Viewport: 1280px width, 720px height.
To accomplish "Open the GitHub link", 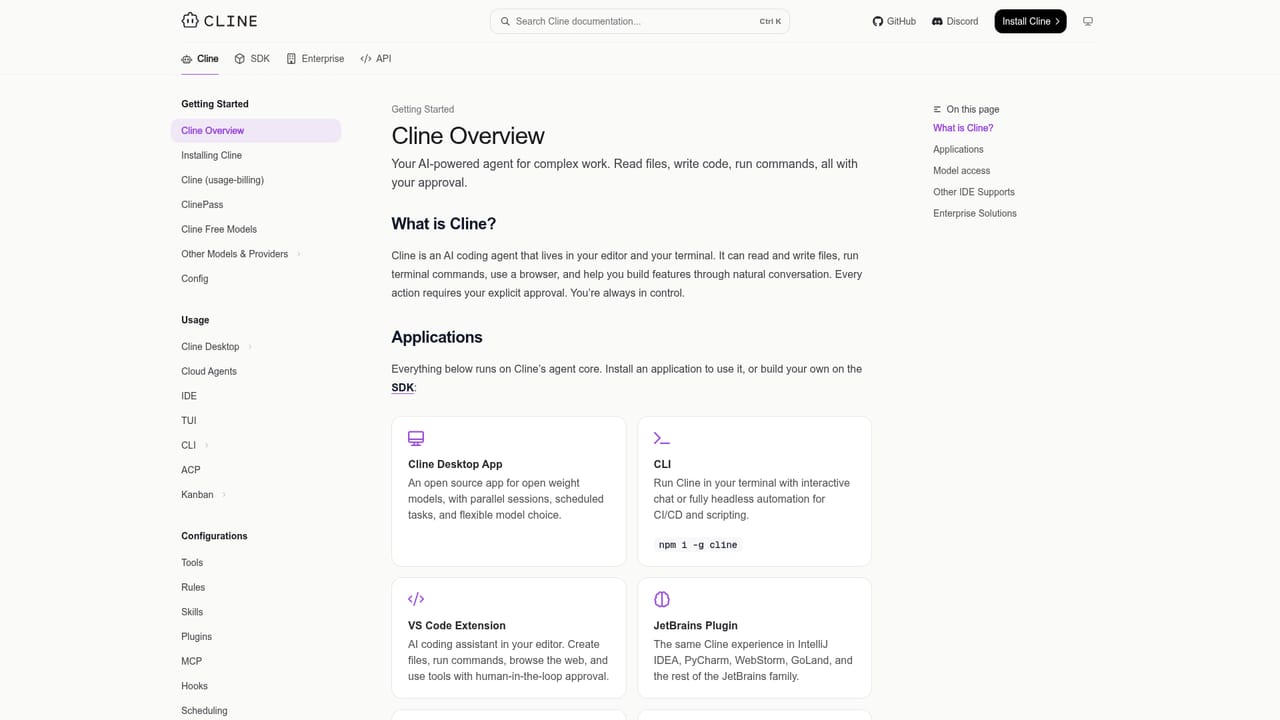I will click(894, 21).
